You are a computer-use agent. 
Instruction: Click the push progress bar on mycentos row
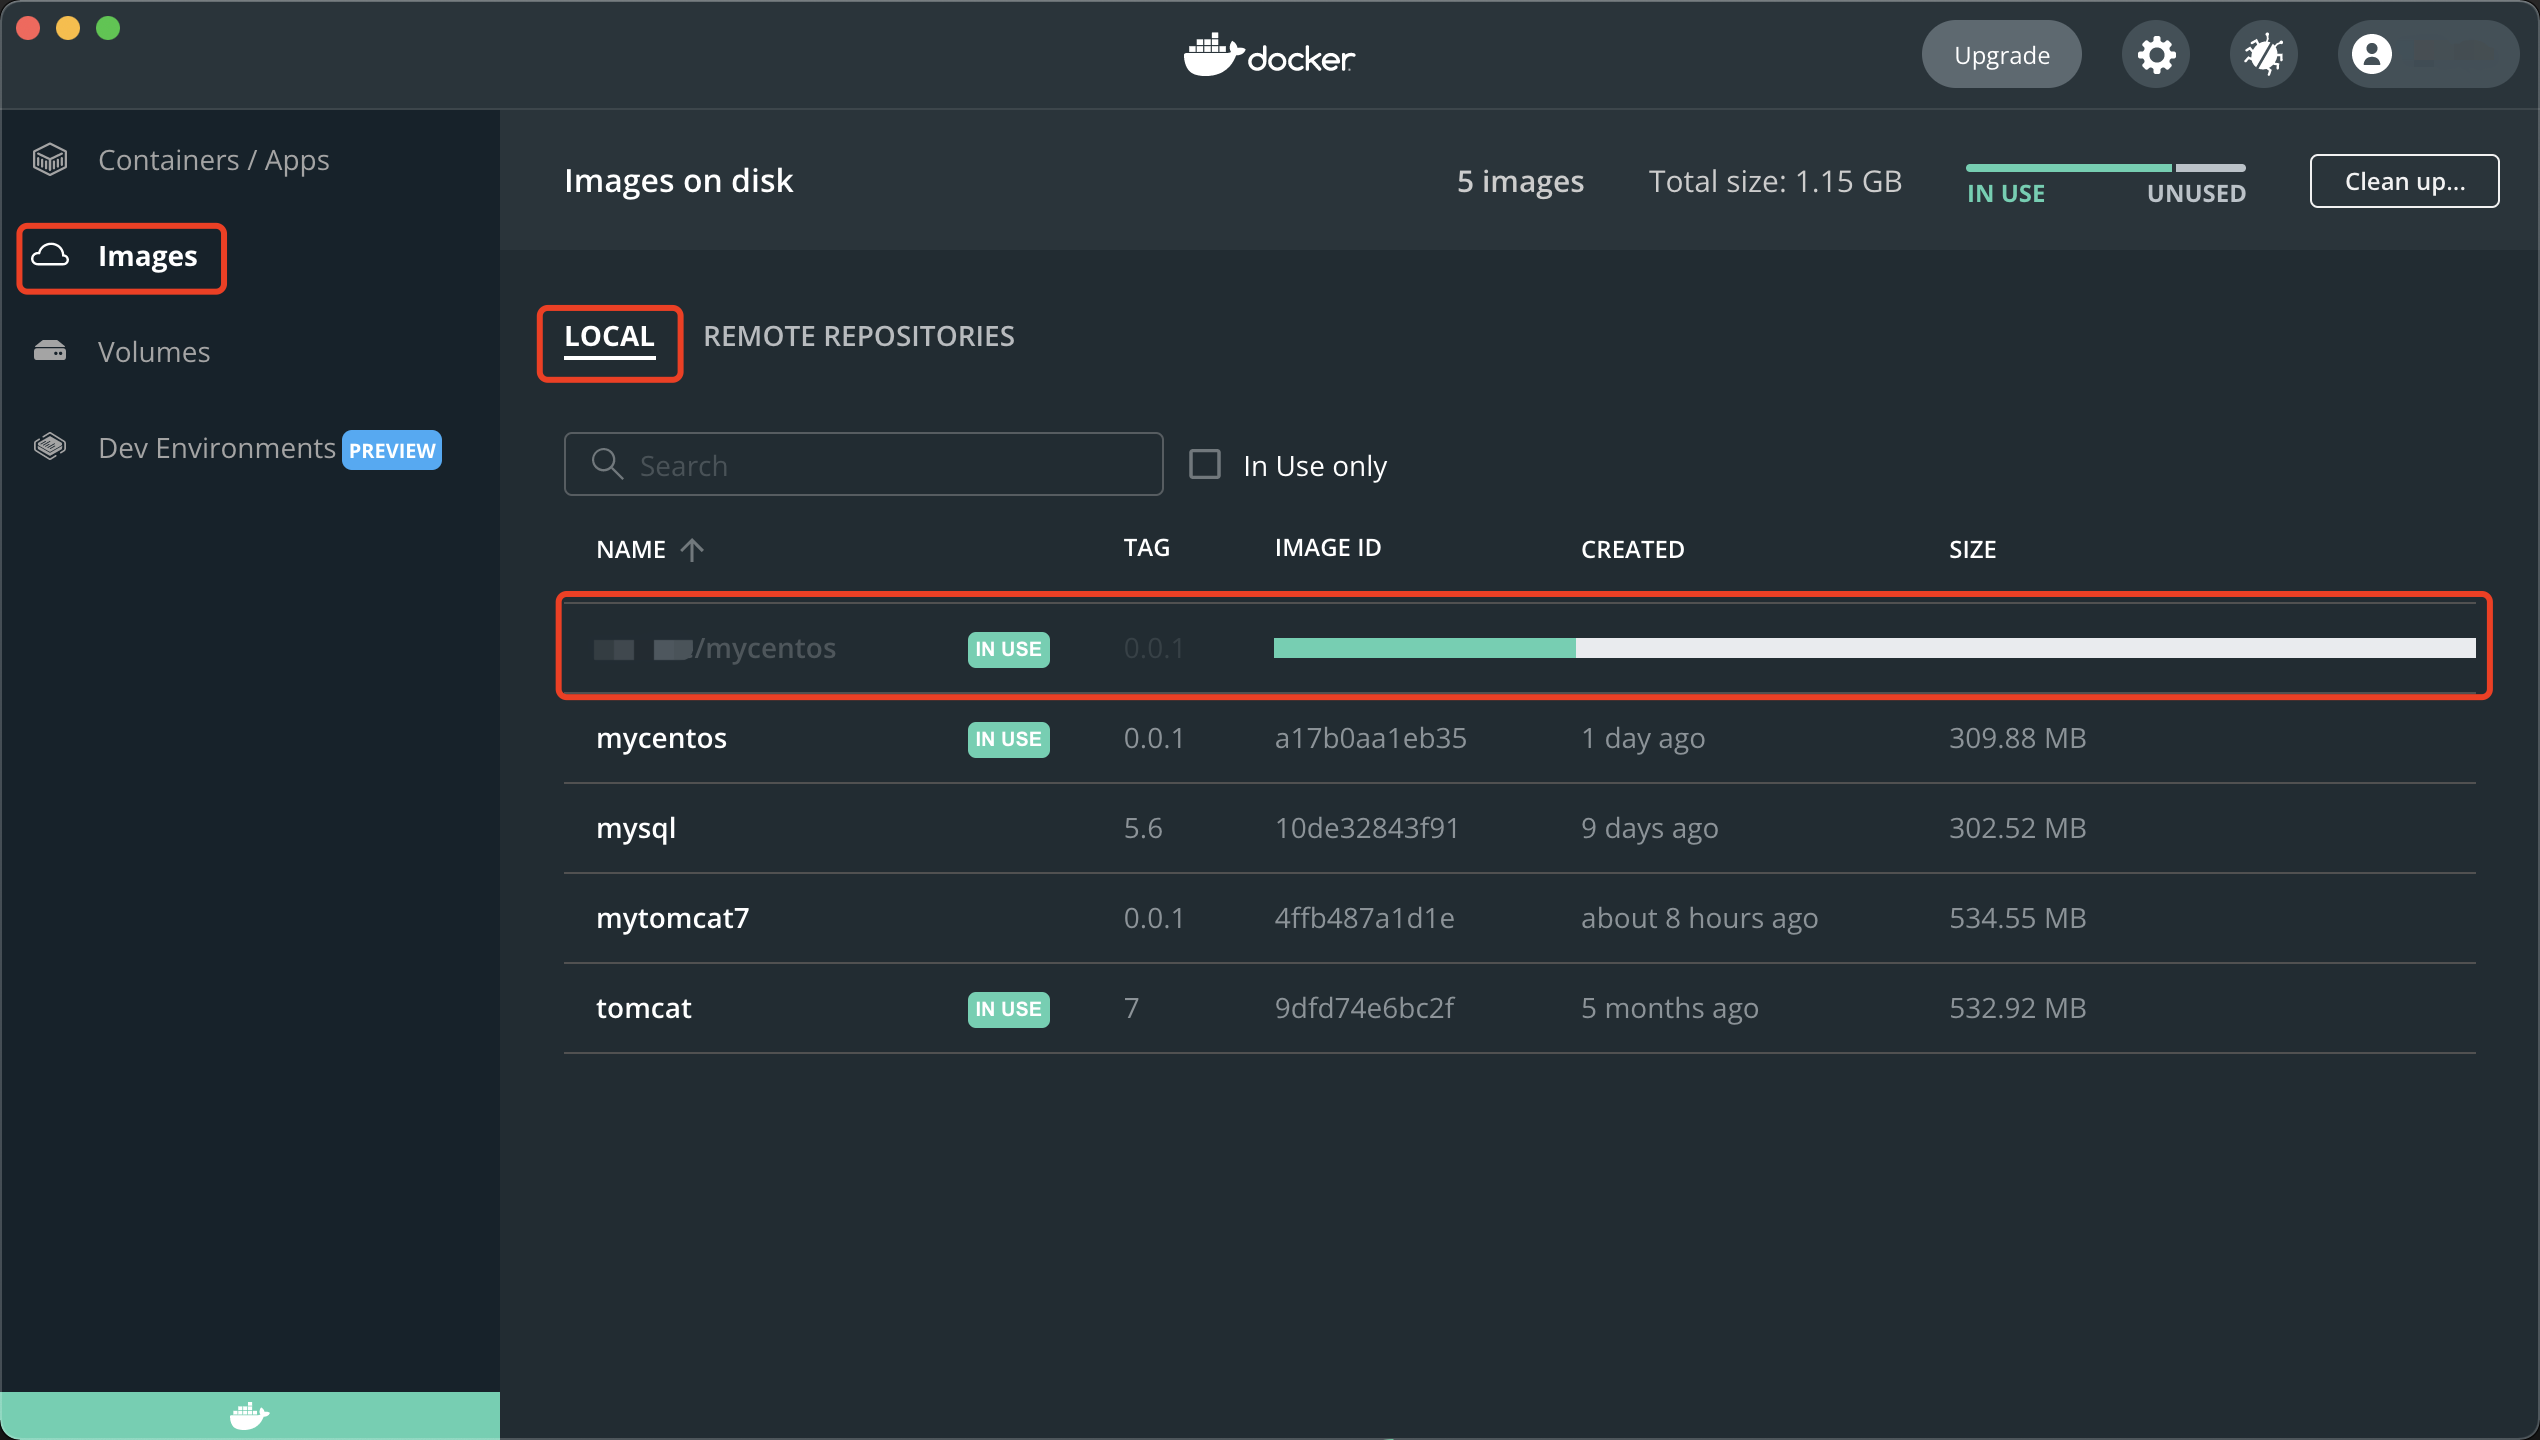1874,648
